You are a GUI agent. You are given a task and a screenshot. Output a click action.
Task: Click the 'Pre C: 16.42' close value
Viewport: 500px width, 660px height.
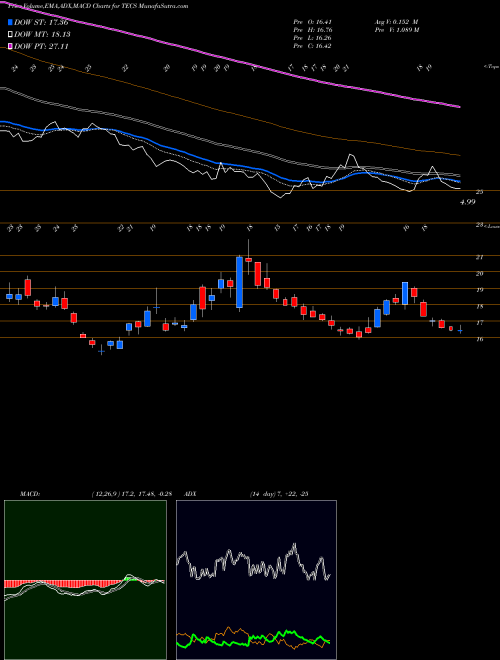tap(312, 46)
